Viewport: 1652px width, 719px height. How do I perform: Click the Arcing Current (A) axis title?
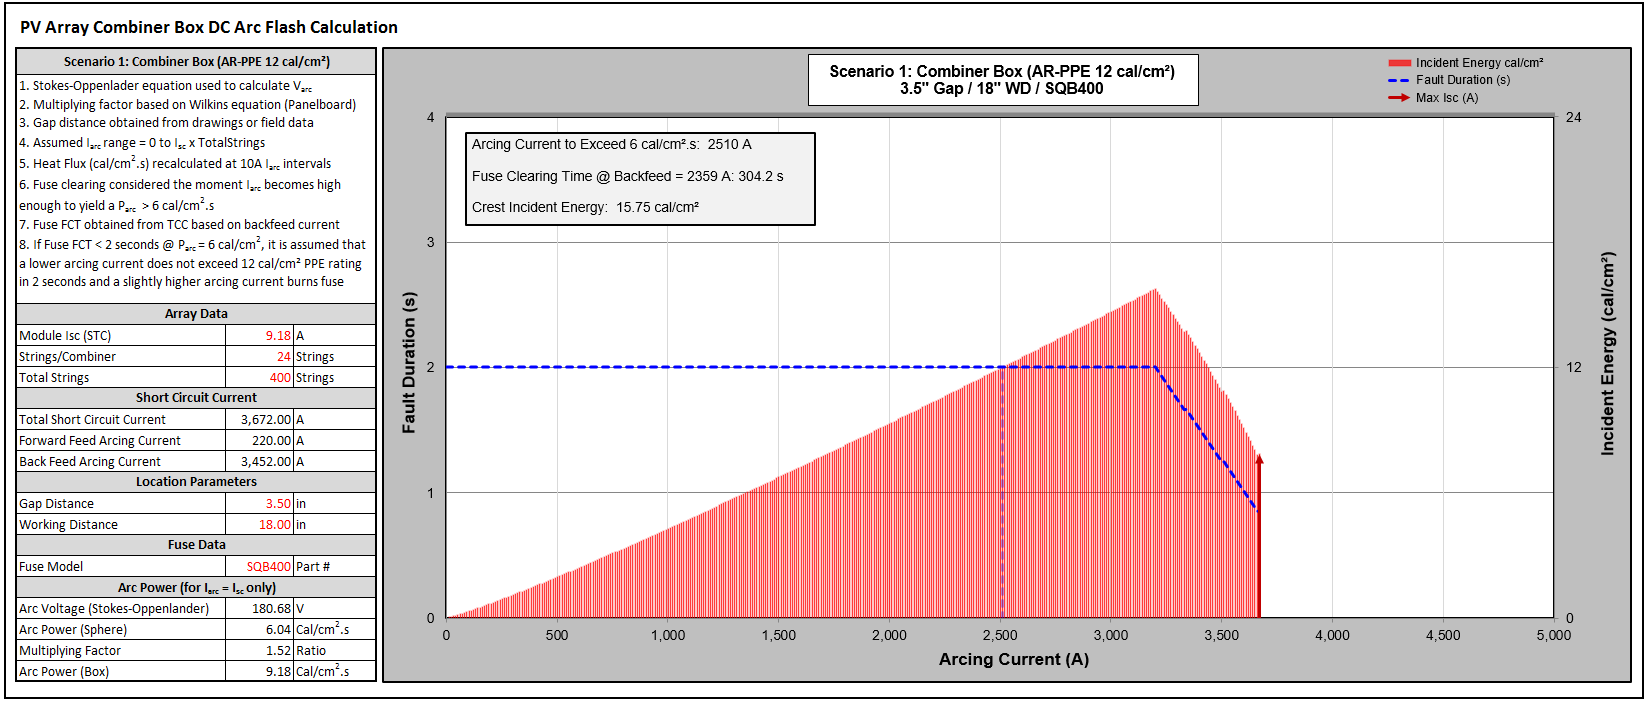click(x=1013, y=660)
